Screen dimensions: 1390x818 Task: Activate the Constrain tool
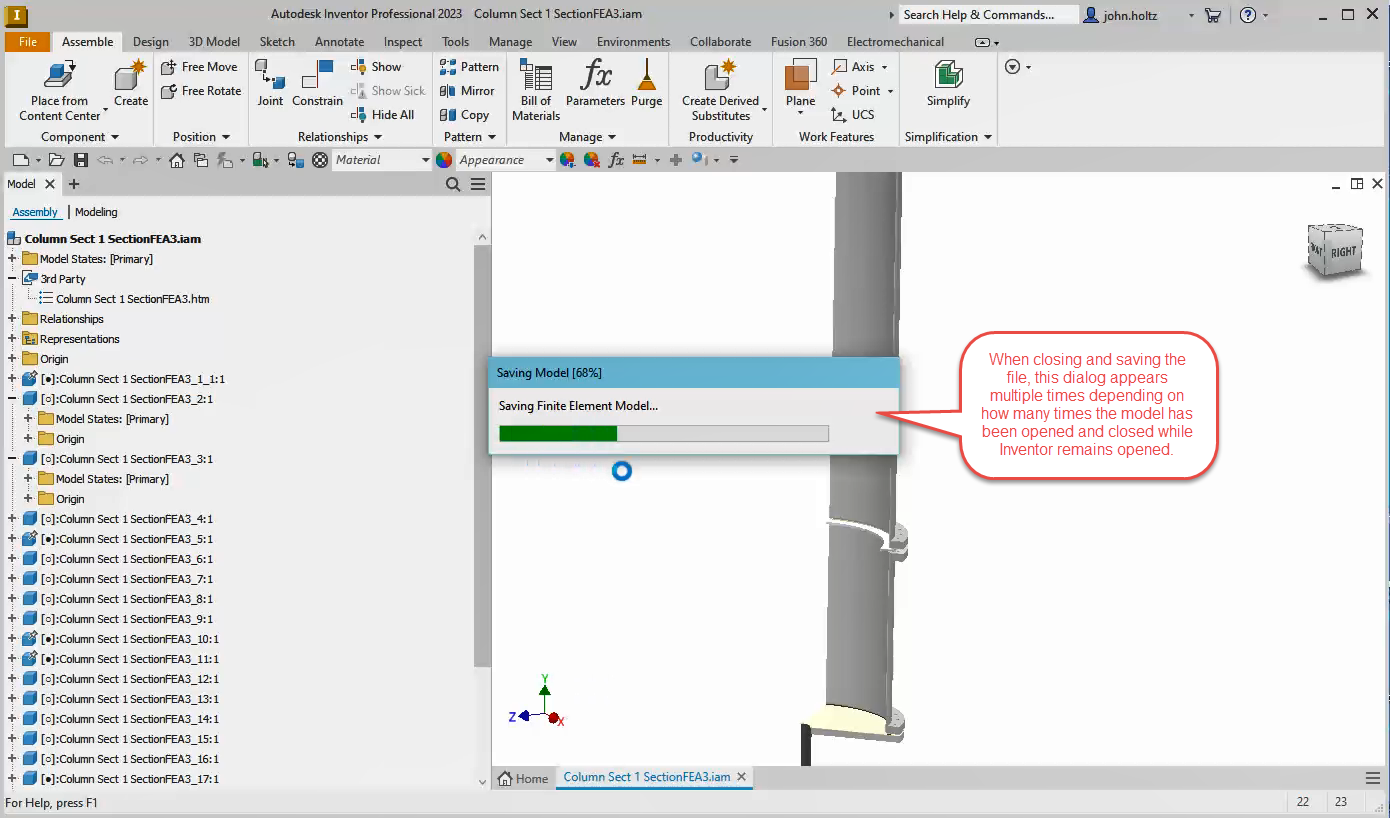[318, 85]
